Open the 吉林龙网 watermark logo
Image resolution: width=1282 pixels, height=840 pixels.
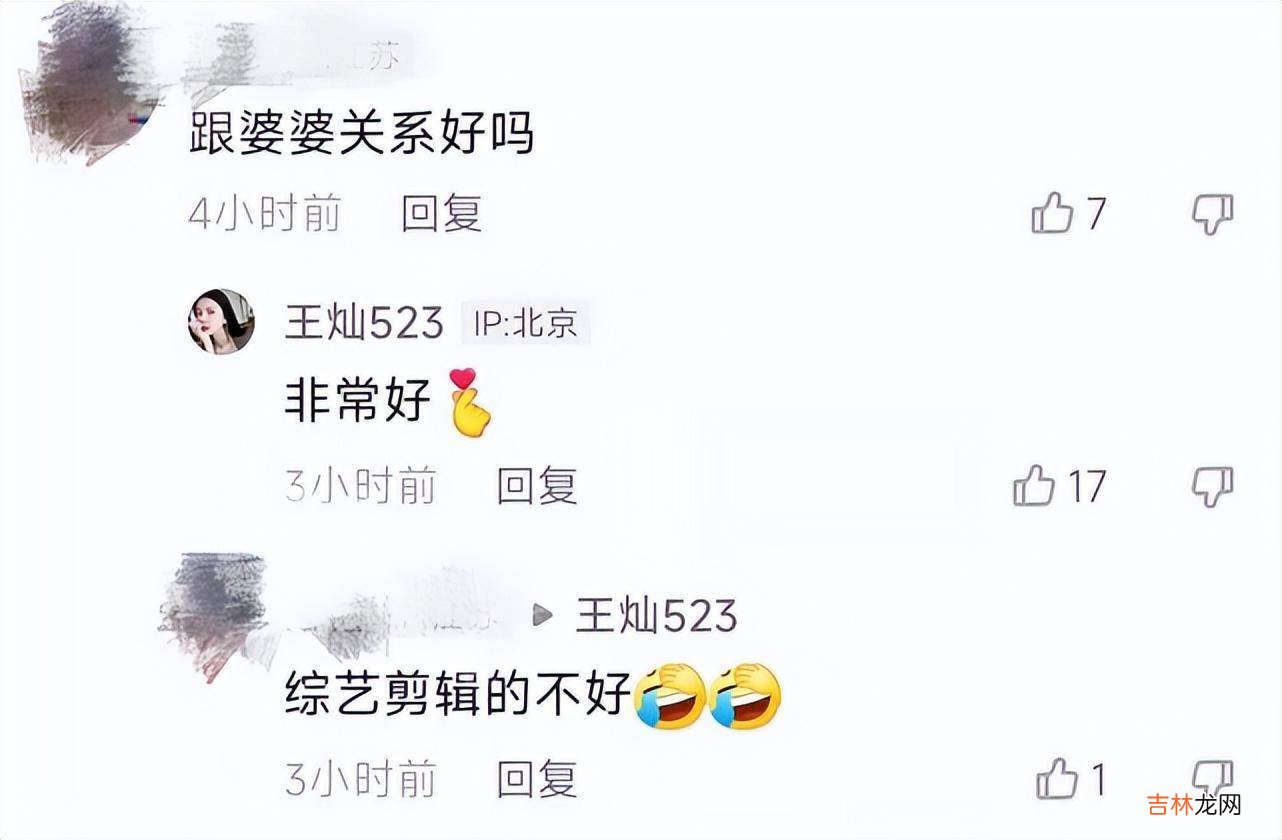pos(1194,803)
